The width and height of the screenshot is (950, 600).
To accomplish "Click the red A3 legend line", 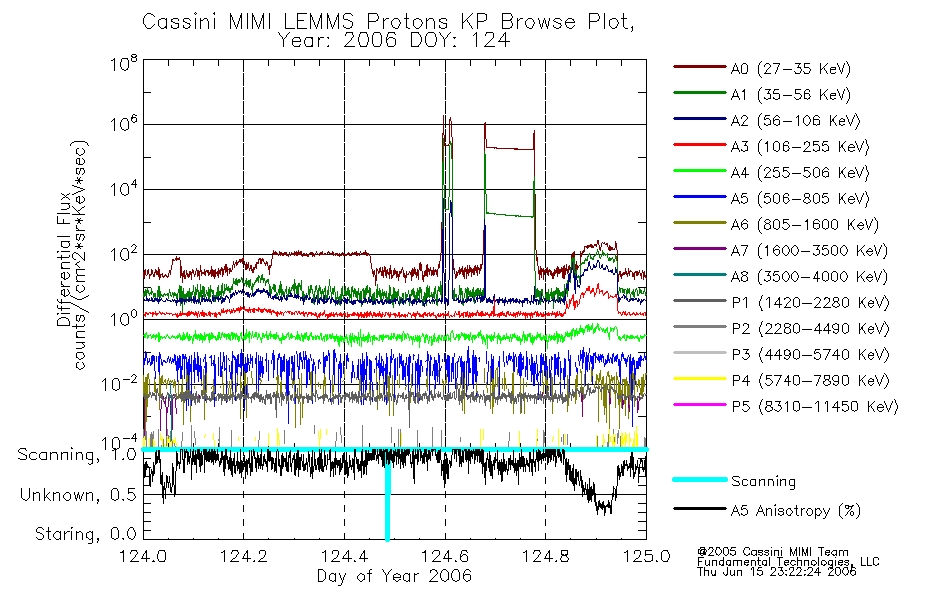I will [x=700, y=145].
